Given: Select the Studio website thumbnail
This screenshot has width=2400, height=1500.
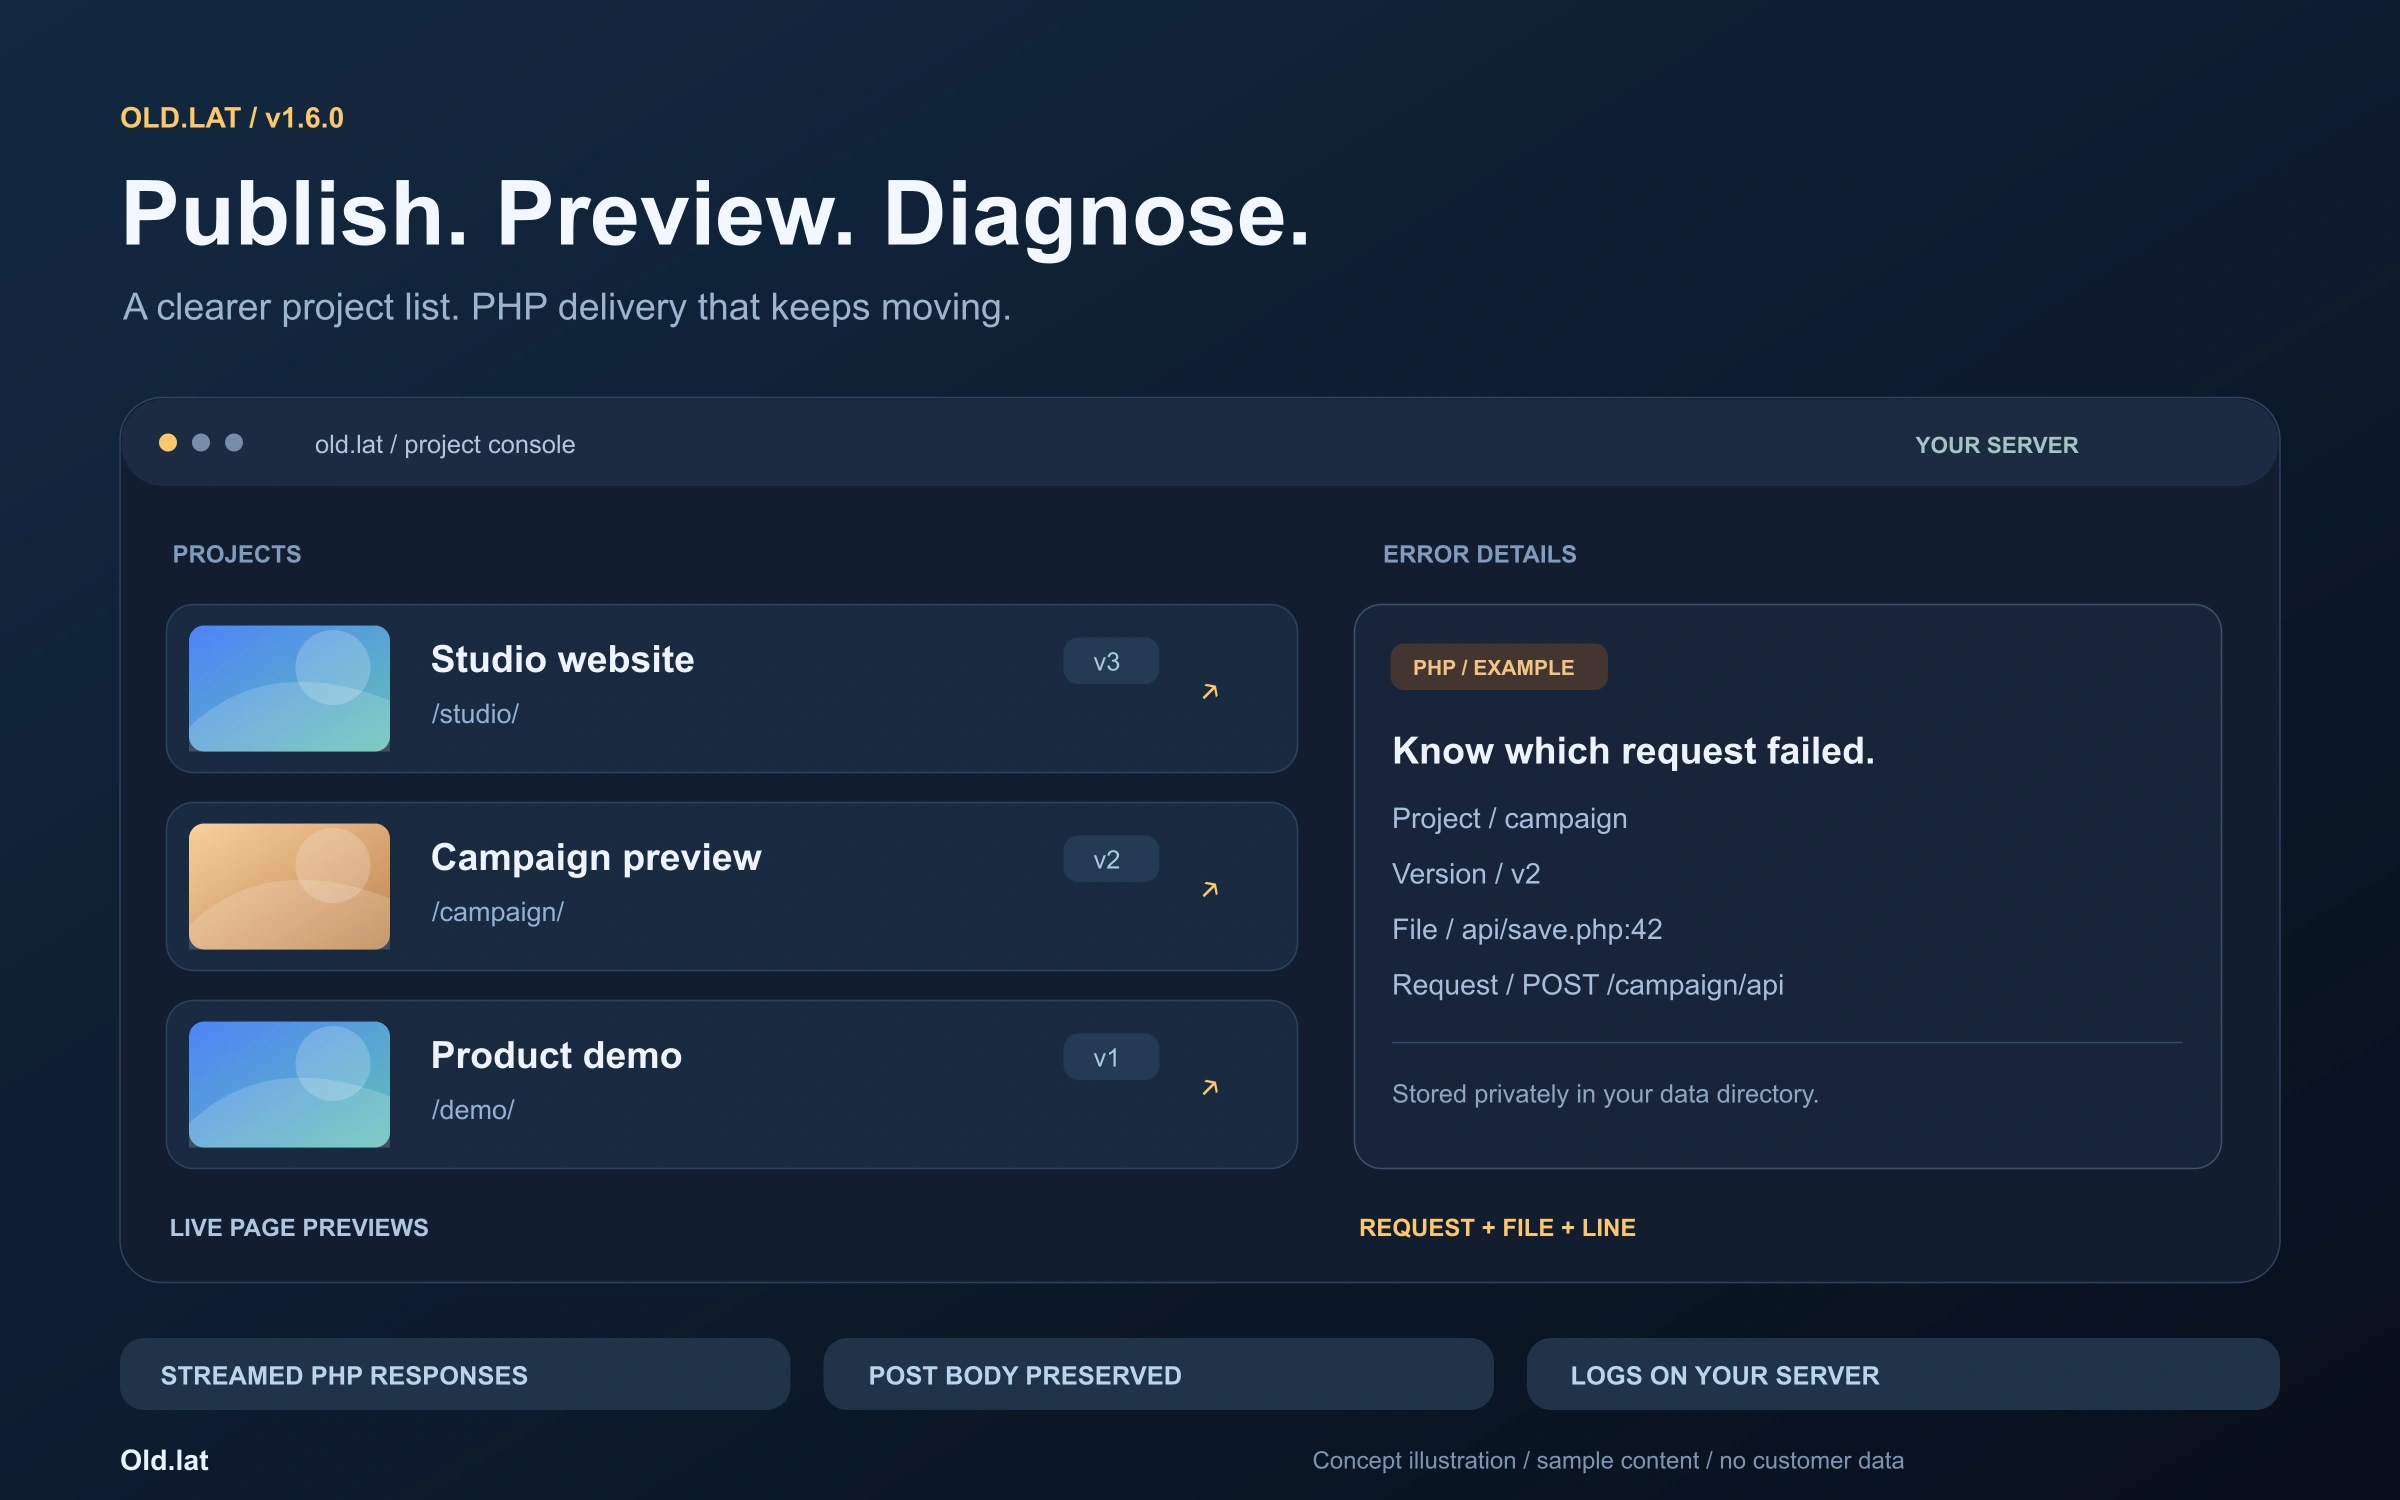Looking at the screenshot, I should (x=289, y=688).
